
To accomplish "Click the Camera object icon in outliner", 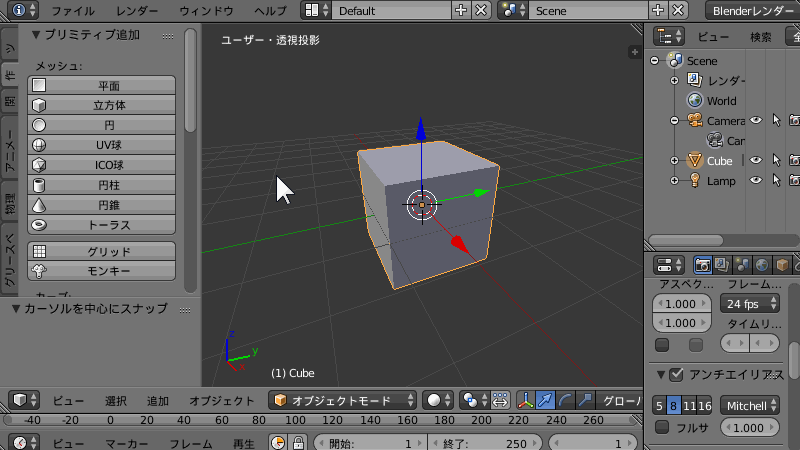I will [695, 121].
